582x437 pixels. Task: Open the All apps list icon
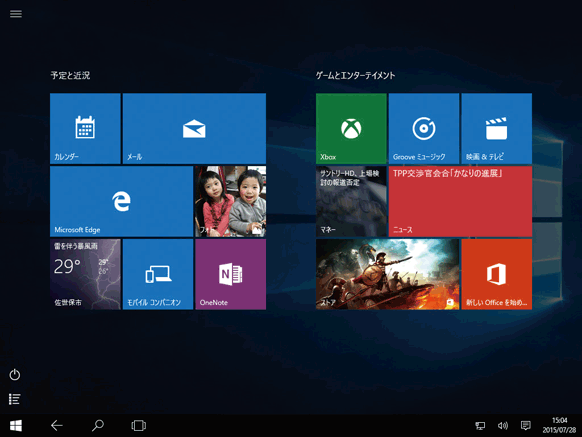(14, 399)
